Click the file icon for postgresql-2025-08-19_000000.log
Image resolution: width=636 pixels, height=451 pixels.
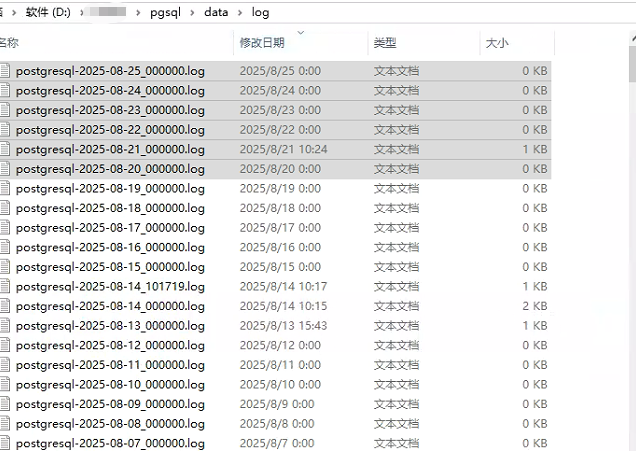[x=4, y=188]
